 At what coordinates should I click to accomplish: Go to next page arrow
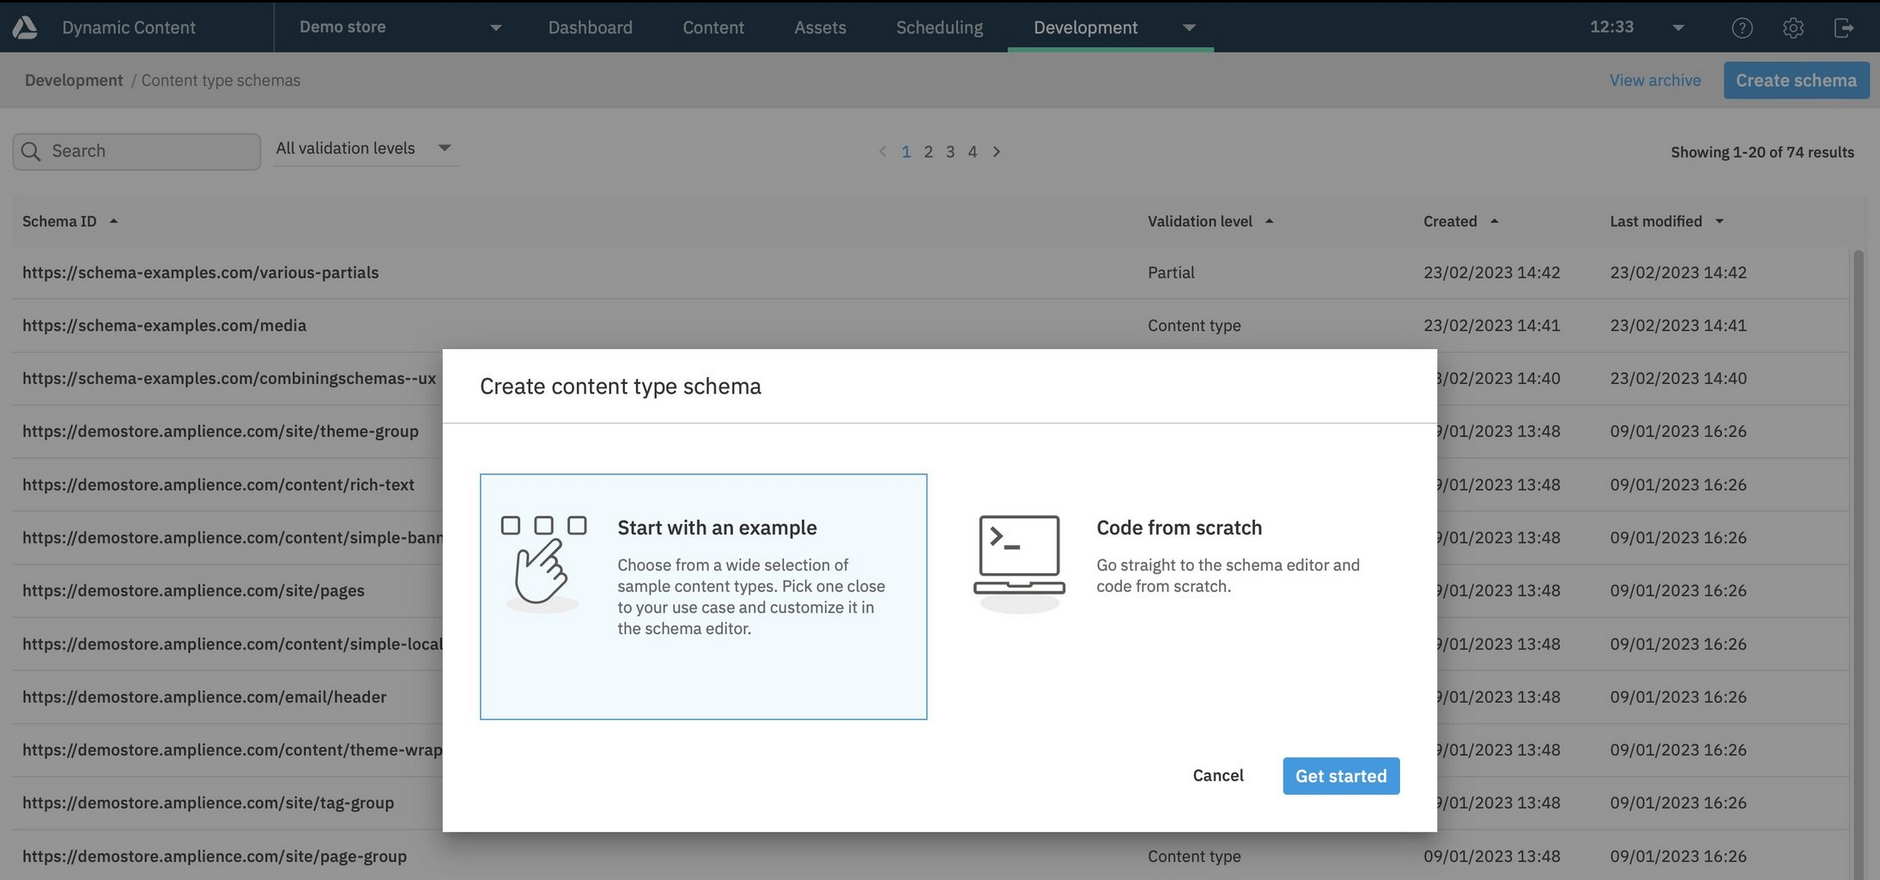(996, 152)
